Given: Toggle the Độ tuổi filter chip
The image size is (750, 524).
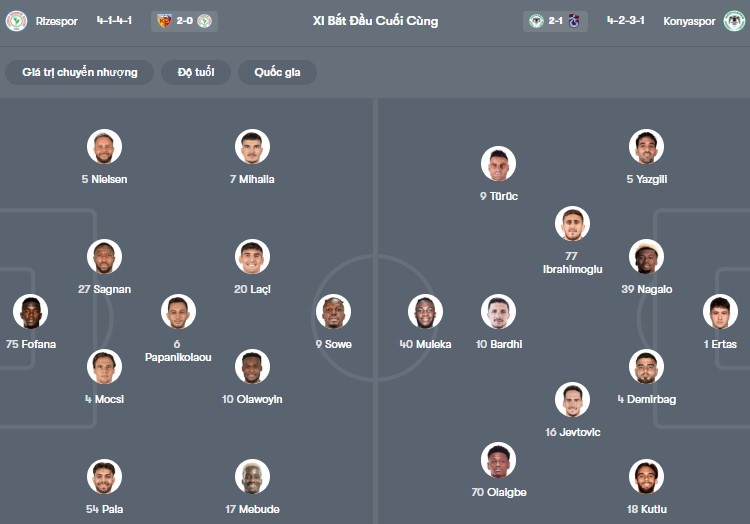Looking at the screenshot, I should coord(196,72).
